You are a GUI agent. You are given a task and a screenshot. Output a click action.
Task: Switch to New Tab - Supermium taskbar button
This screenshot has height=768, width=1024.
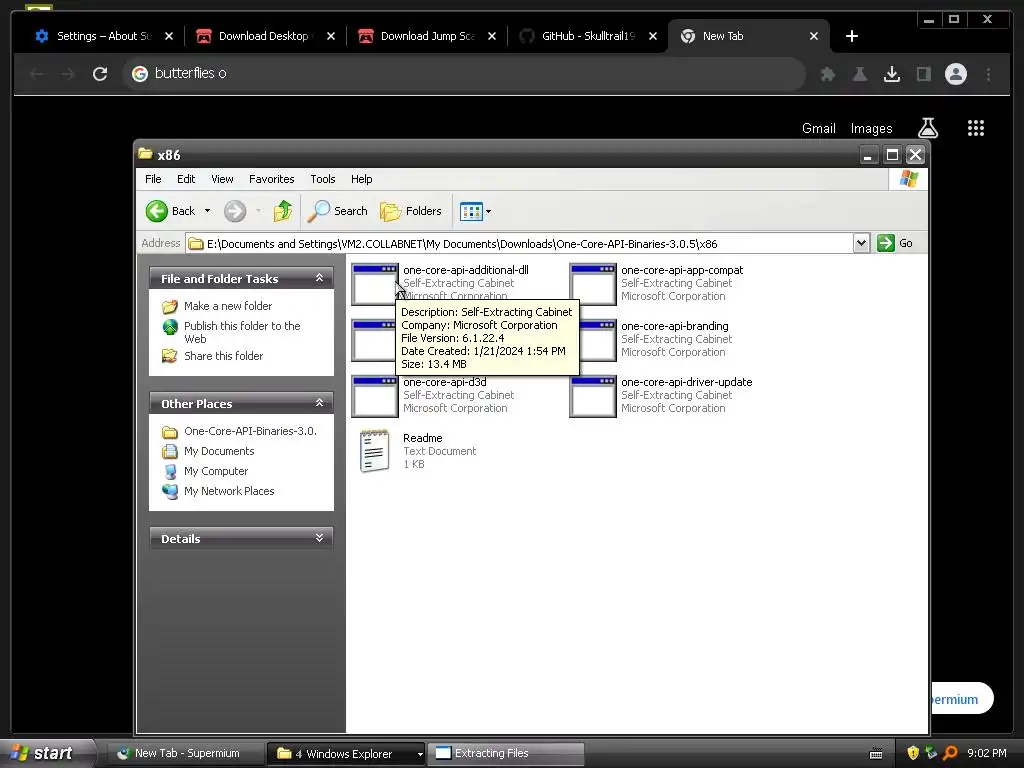(185, 753)
